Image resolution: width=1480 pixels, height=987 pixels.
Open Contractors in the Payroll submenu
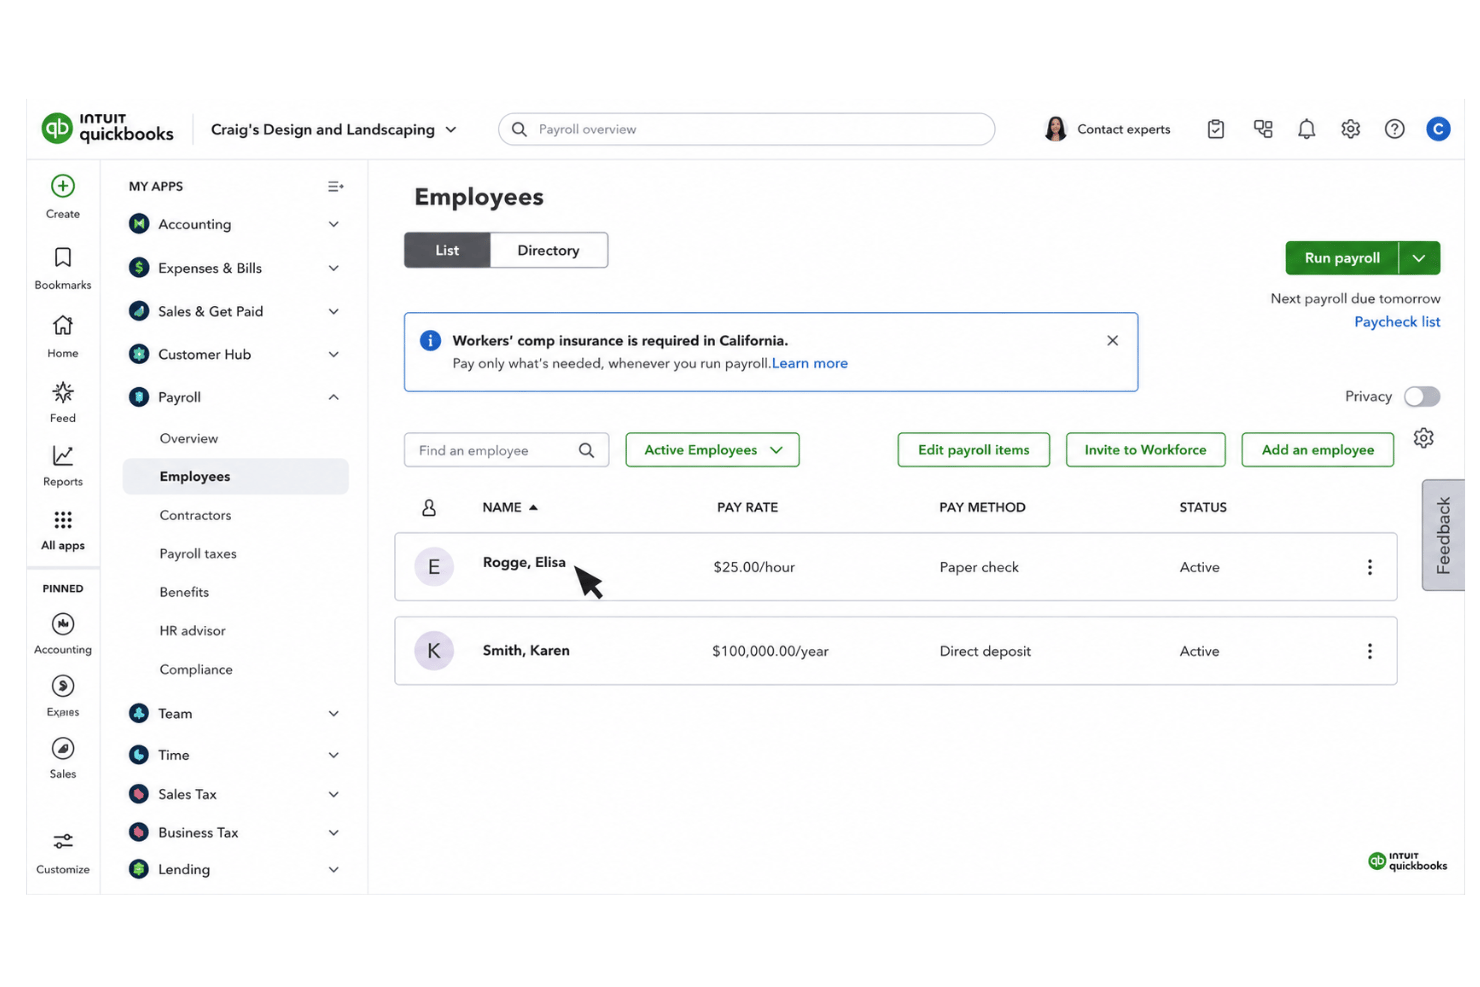195,516
